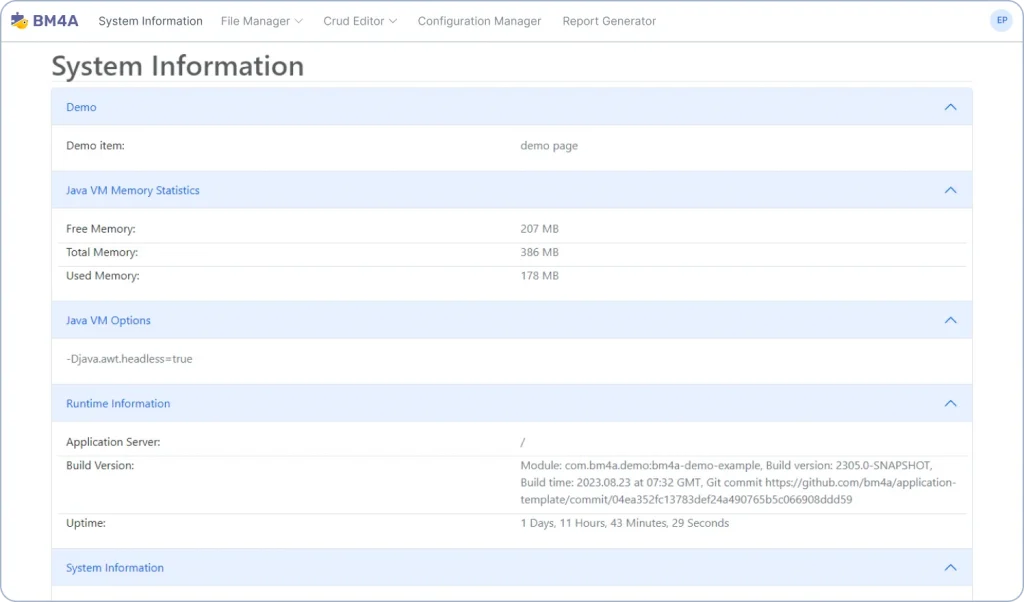Click the 'Demo item:' label

tap(95, 146)
